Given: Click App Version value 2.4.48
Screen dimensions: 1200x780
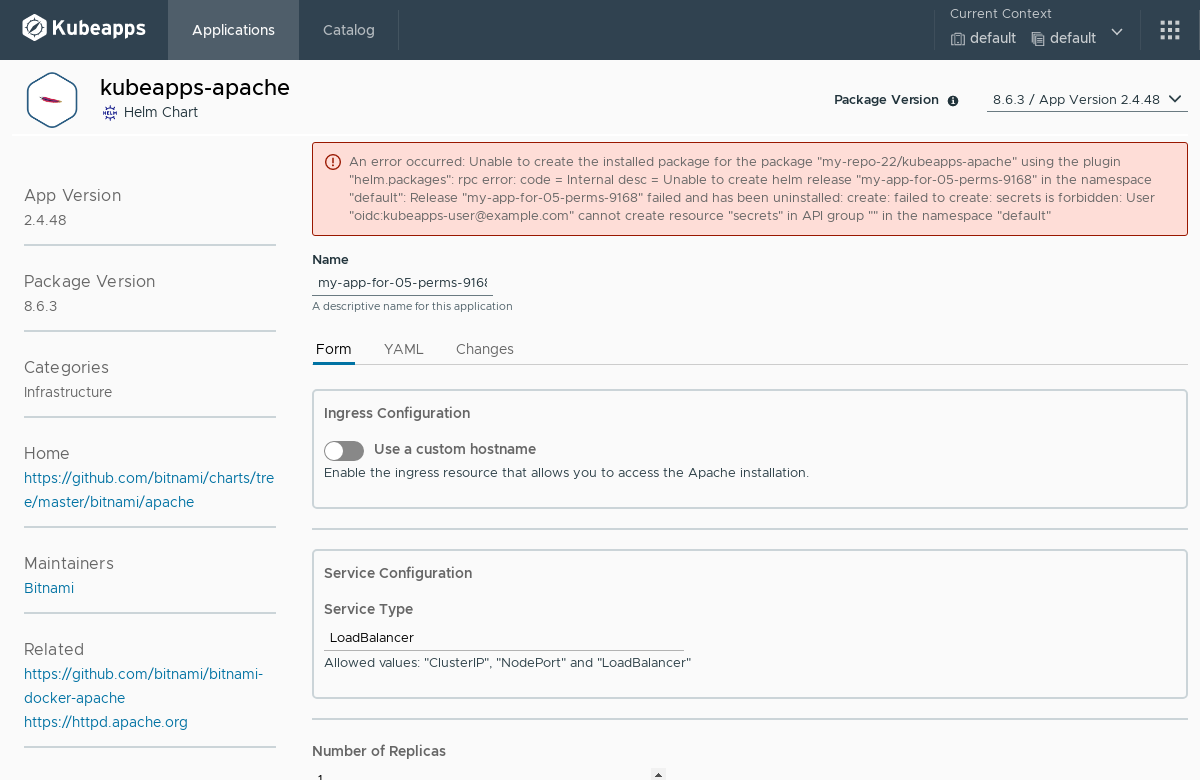Looking at the screenshot, I should coord(45,220).
